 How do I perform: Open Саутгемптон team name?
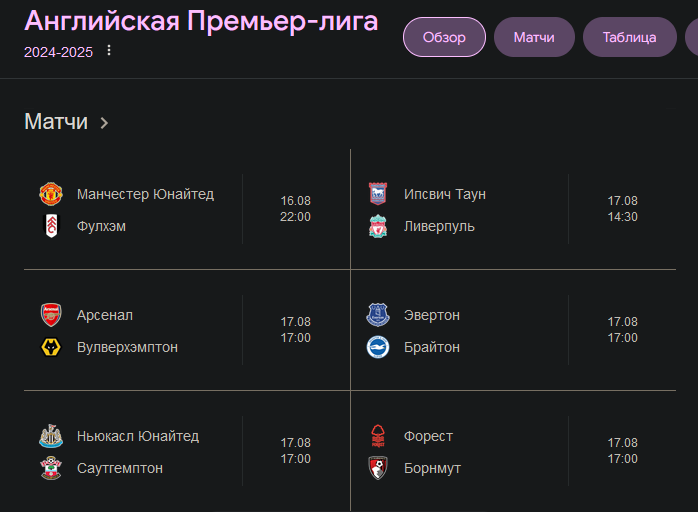120,468
